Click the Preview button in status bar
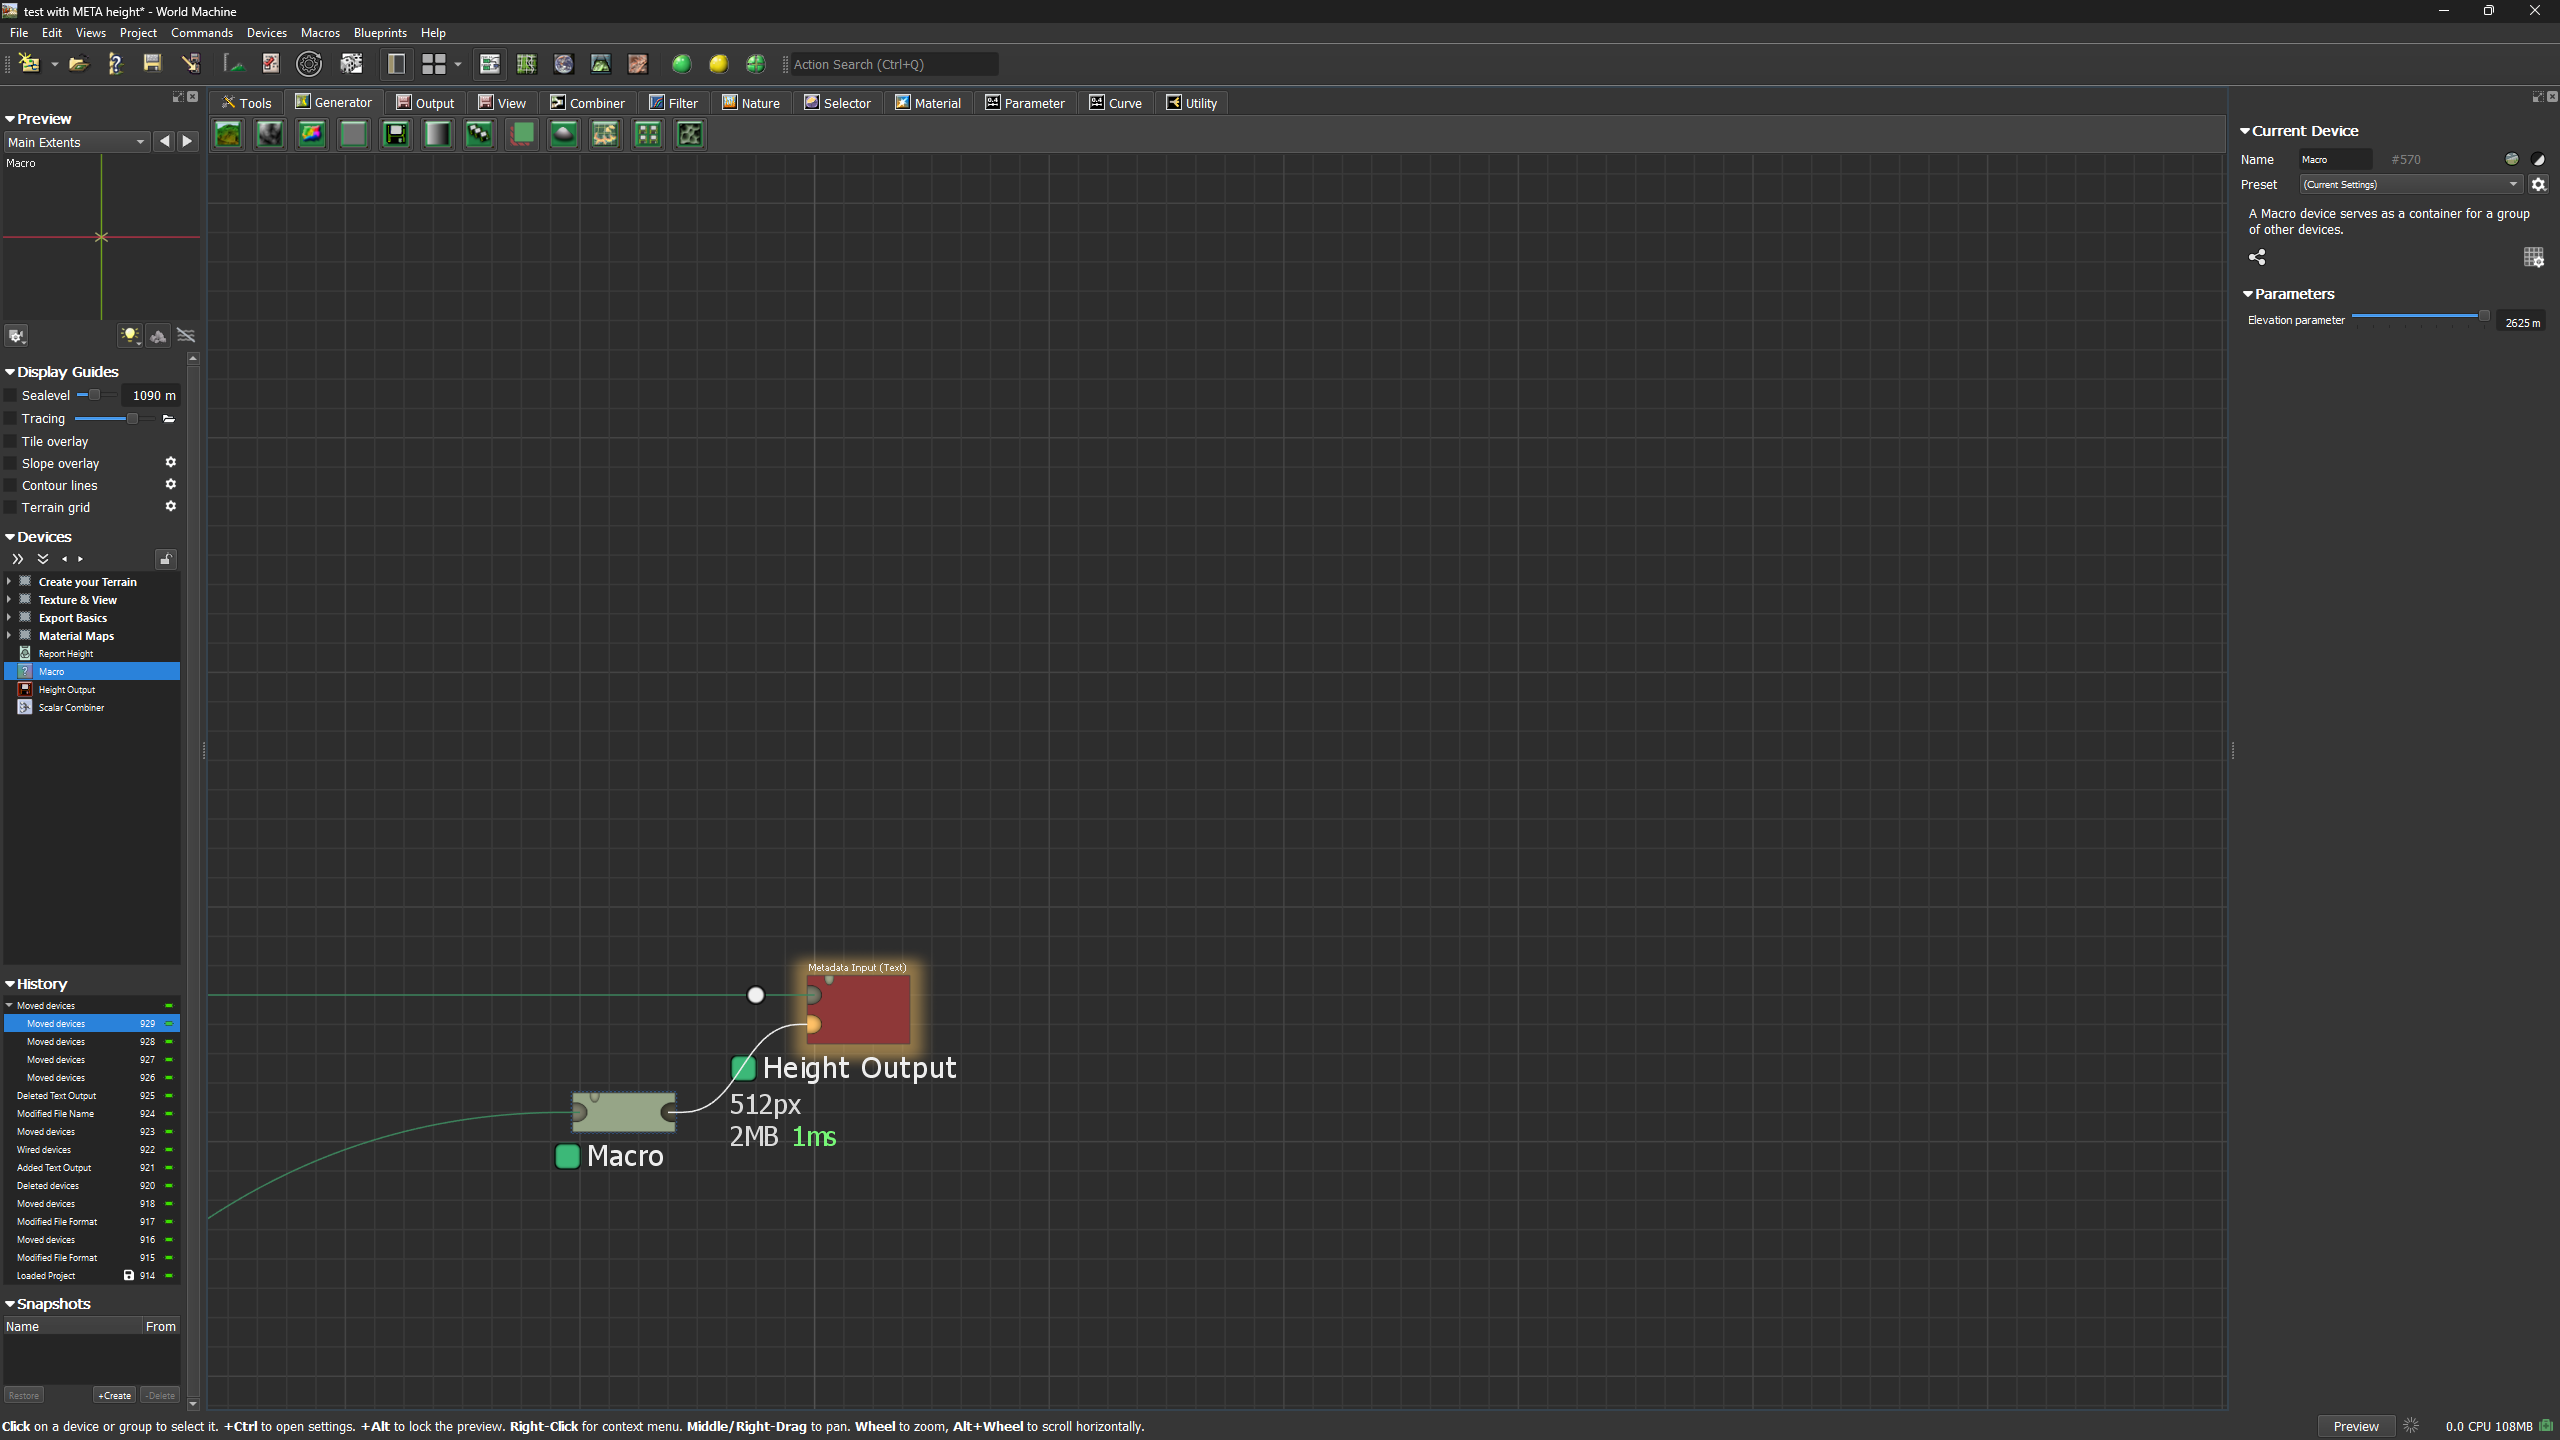Viewport: 2560px width, 1440px height. pos(2355,1426)
